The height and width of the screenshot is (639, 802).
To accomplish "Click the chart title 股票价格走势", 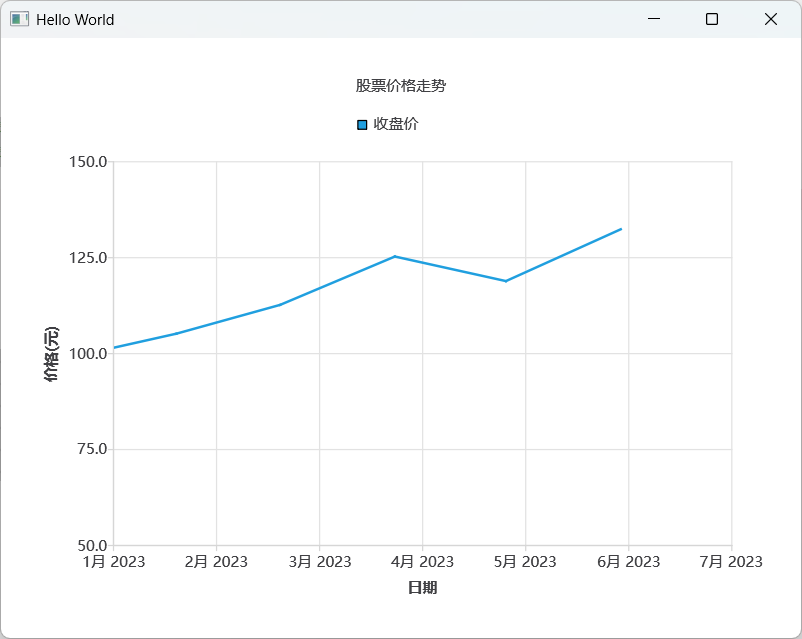I will click(x=400, y=85).
